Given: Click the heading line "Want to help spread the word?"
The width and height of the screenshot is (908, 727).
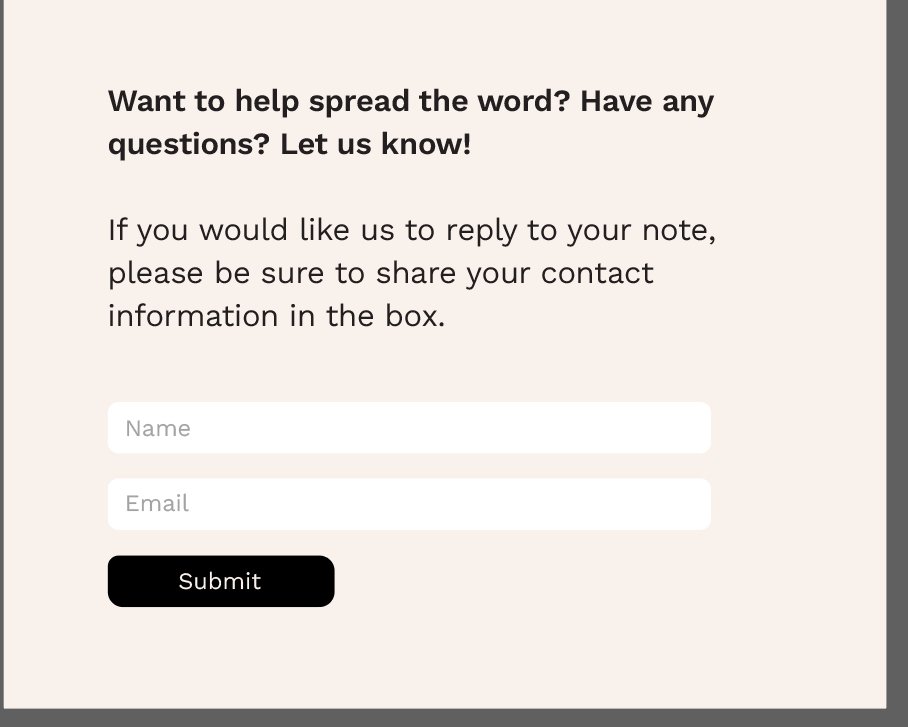Looking at the screenshot, I should (340, 101).
